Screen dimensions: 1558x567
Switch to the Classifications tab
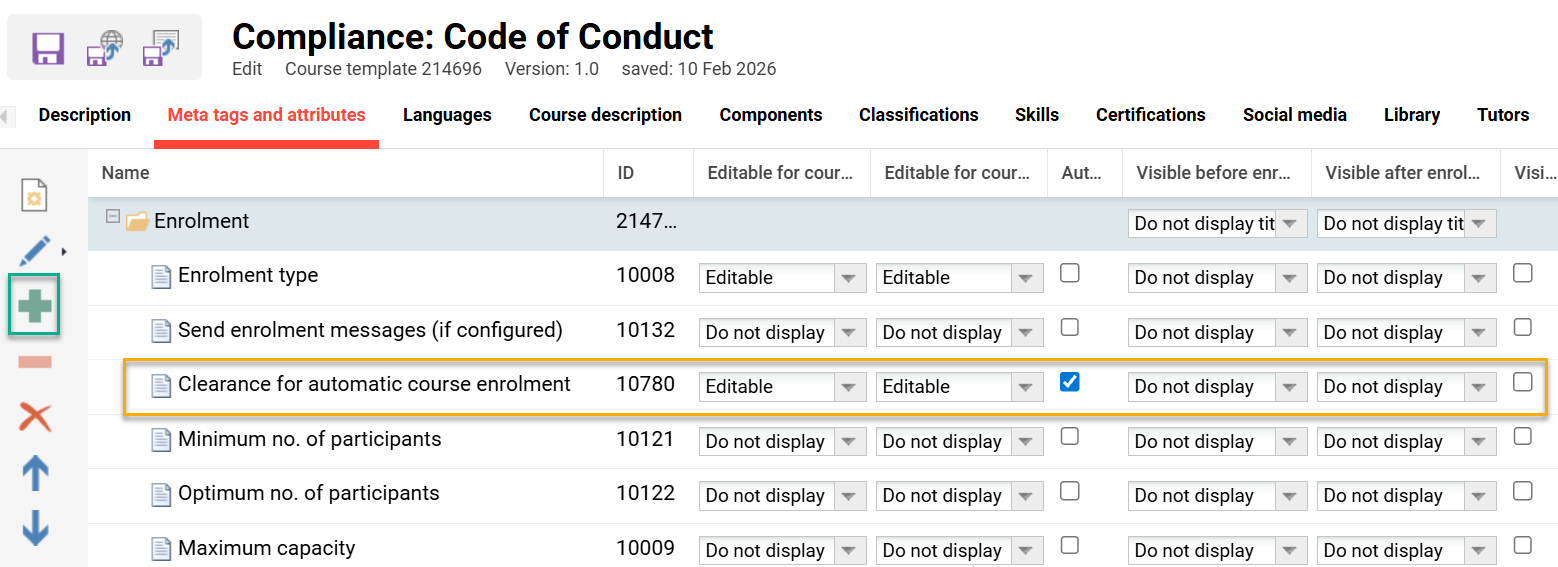pyautogui.click(x=918, y=115)
